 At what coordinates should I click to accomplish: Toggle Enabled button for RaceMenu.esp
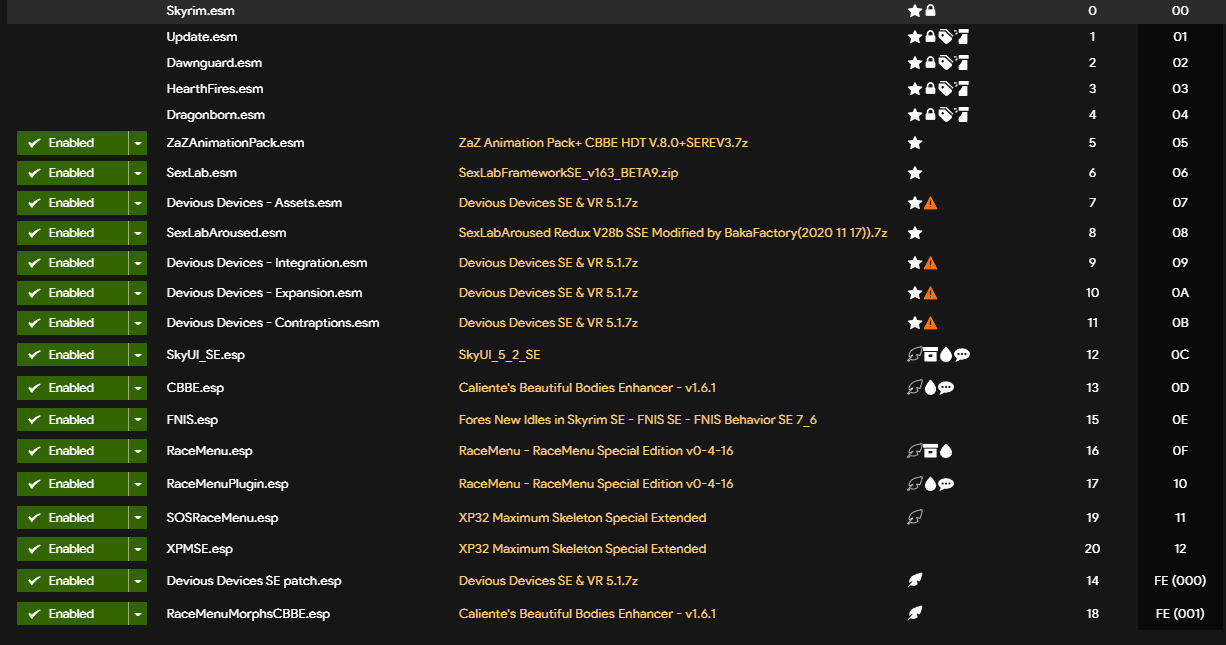click(x=72, y=451)
